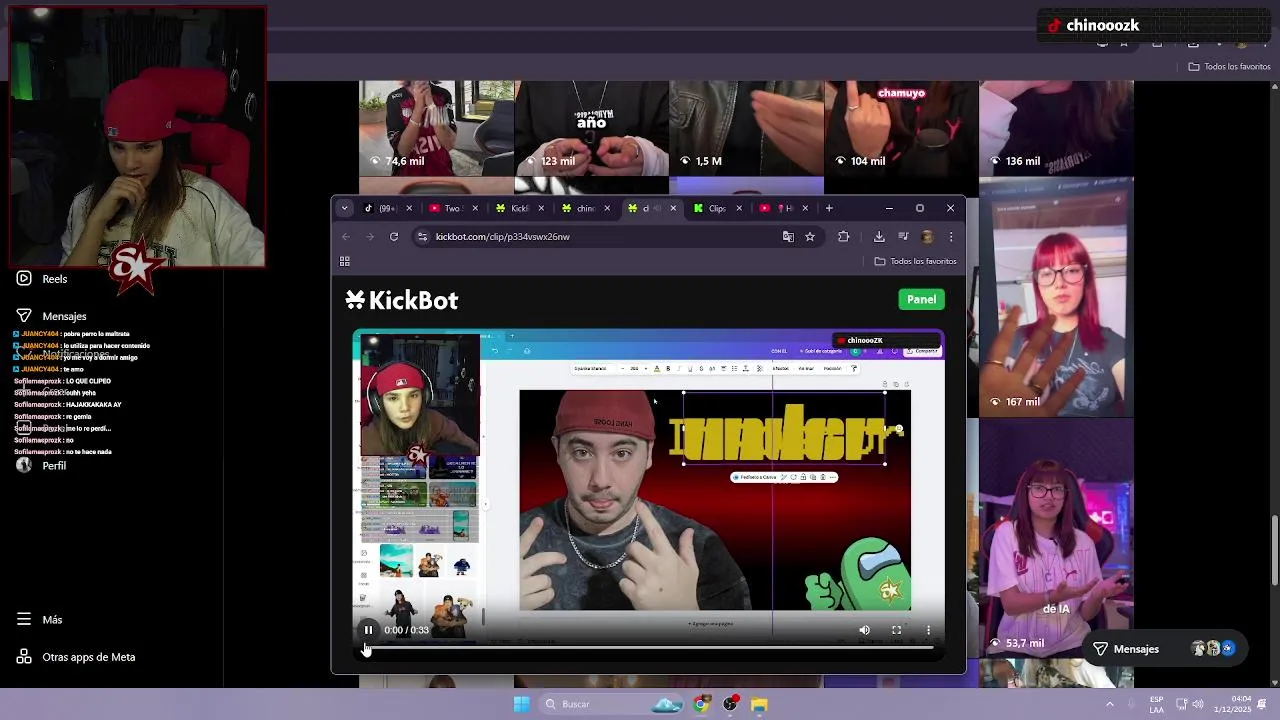Click the KickBot logo
This screenshot has width=1280, height=720.
pyautogui.click(x=401, y=300)
